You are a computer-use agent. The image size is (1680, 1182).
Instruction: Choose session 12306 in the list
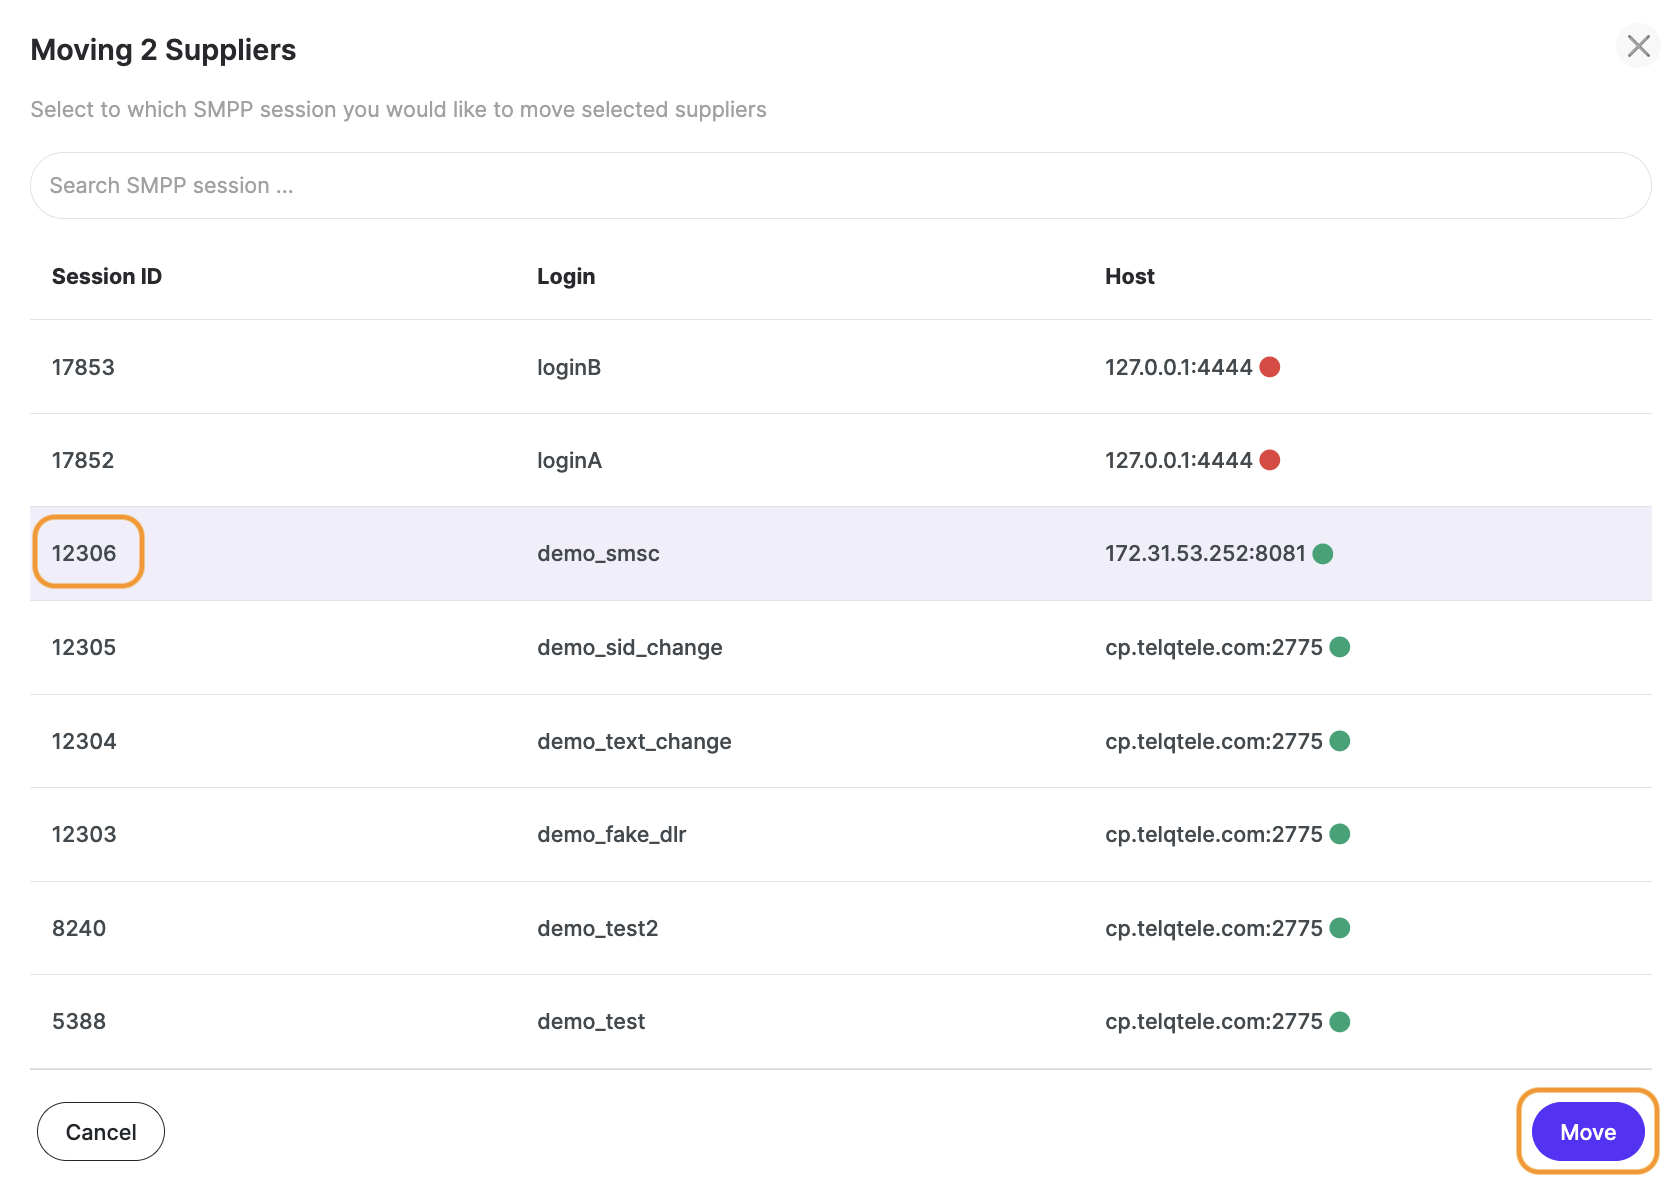click(x=85, y=553)
